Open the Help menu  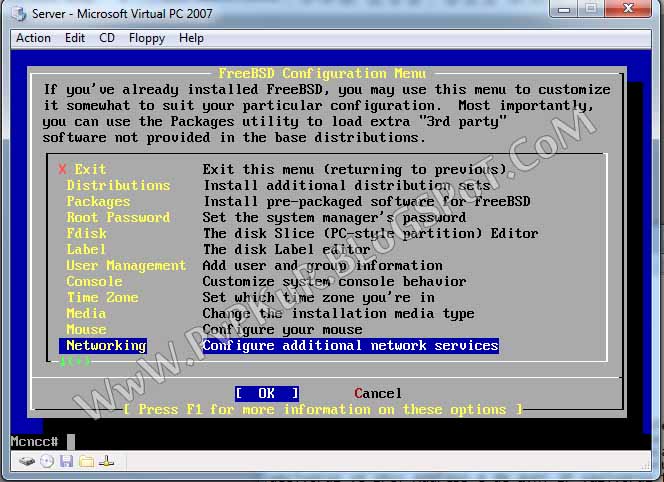pos(191,38)
